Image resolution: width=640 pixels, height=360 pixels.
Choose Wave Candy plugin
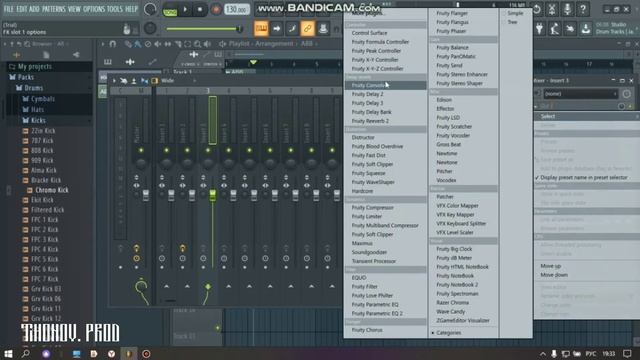tap(451, 312)
